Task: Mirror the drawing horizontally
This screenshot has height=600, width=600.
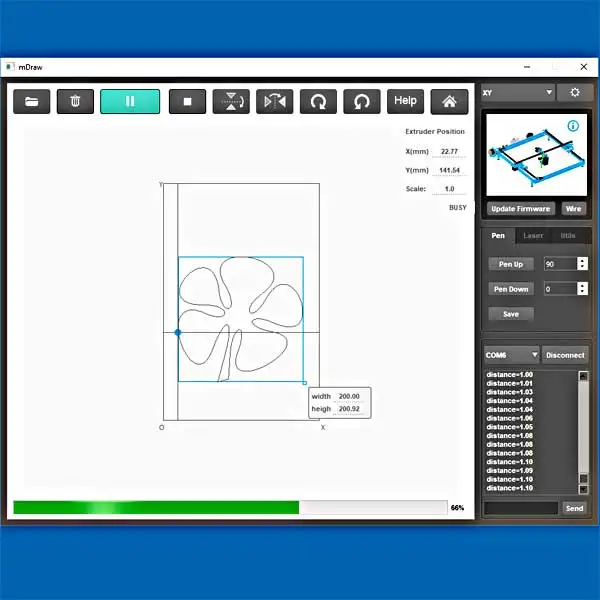Action: tap(274, 101)
